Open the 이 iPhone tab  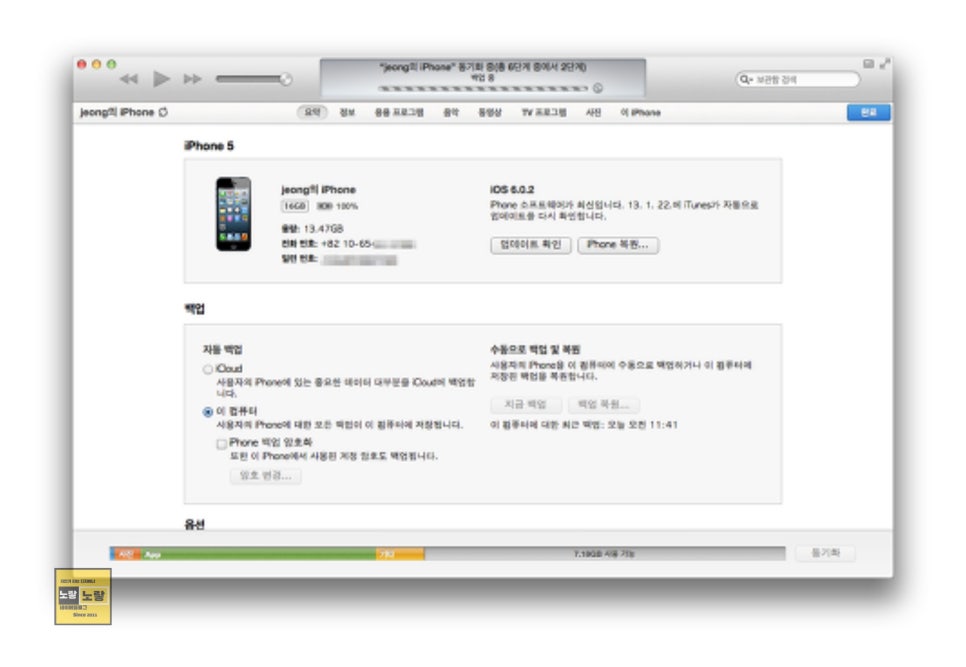640,113
